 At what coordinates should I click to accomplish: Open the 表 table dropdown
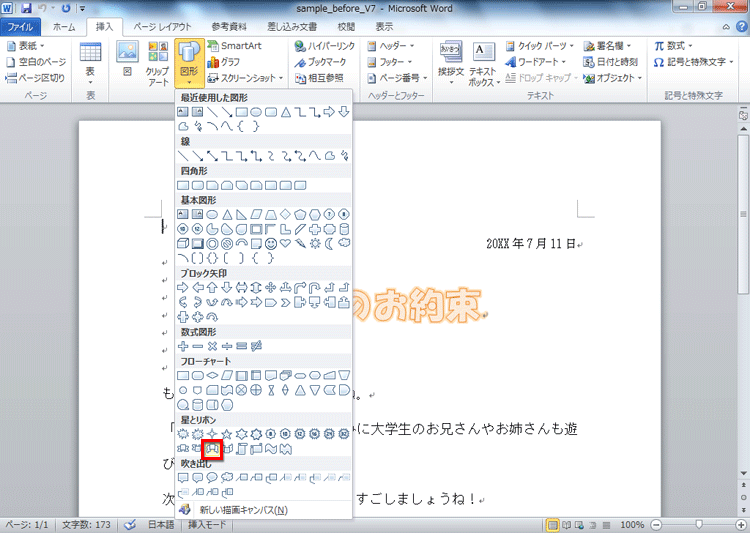click(90, 64)
